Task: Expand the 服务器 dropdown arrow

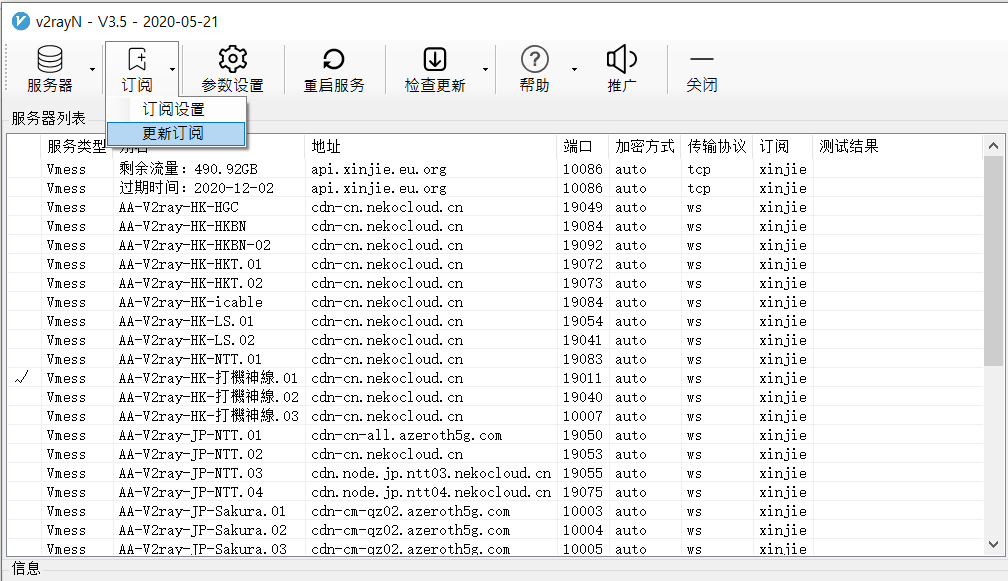Action: click(93, 69)
